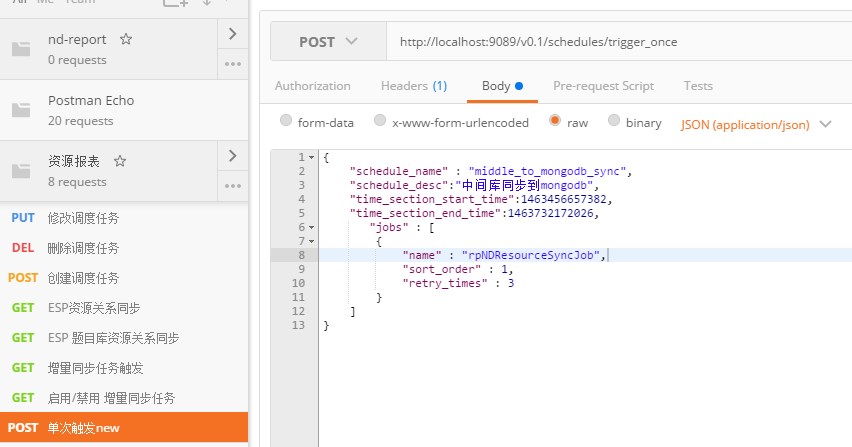Open the POST method dropdown
This screenshot has width=852, height=447.
coord(328,42)
